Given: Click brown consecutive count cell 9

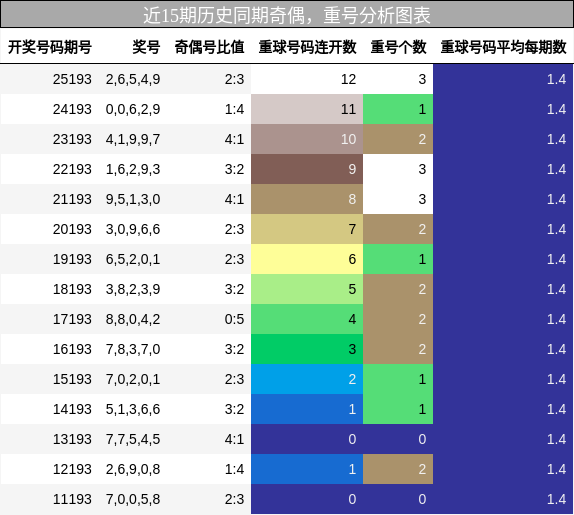Looking at the screenshot, I should coord(307,169).
